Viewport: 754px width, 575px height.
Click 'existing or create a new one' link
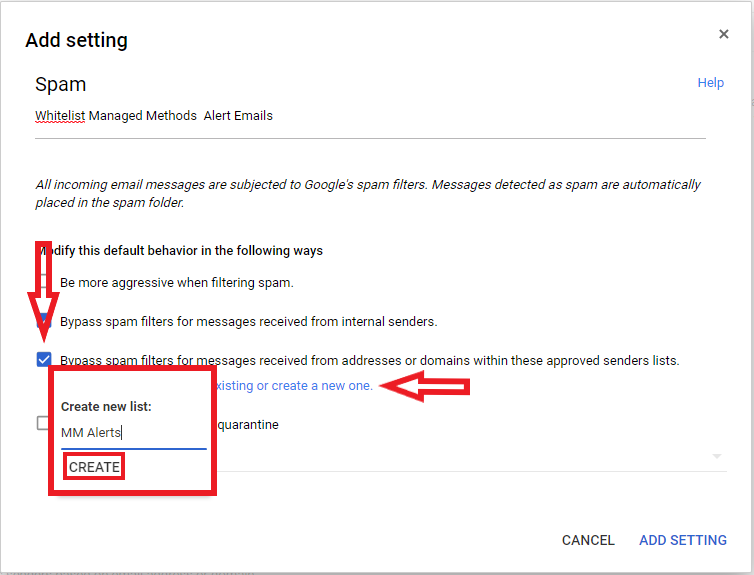294,386
